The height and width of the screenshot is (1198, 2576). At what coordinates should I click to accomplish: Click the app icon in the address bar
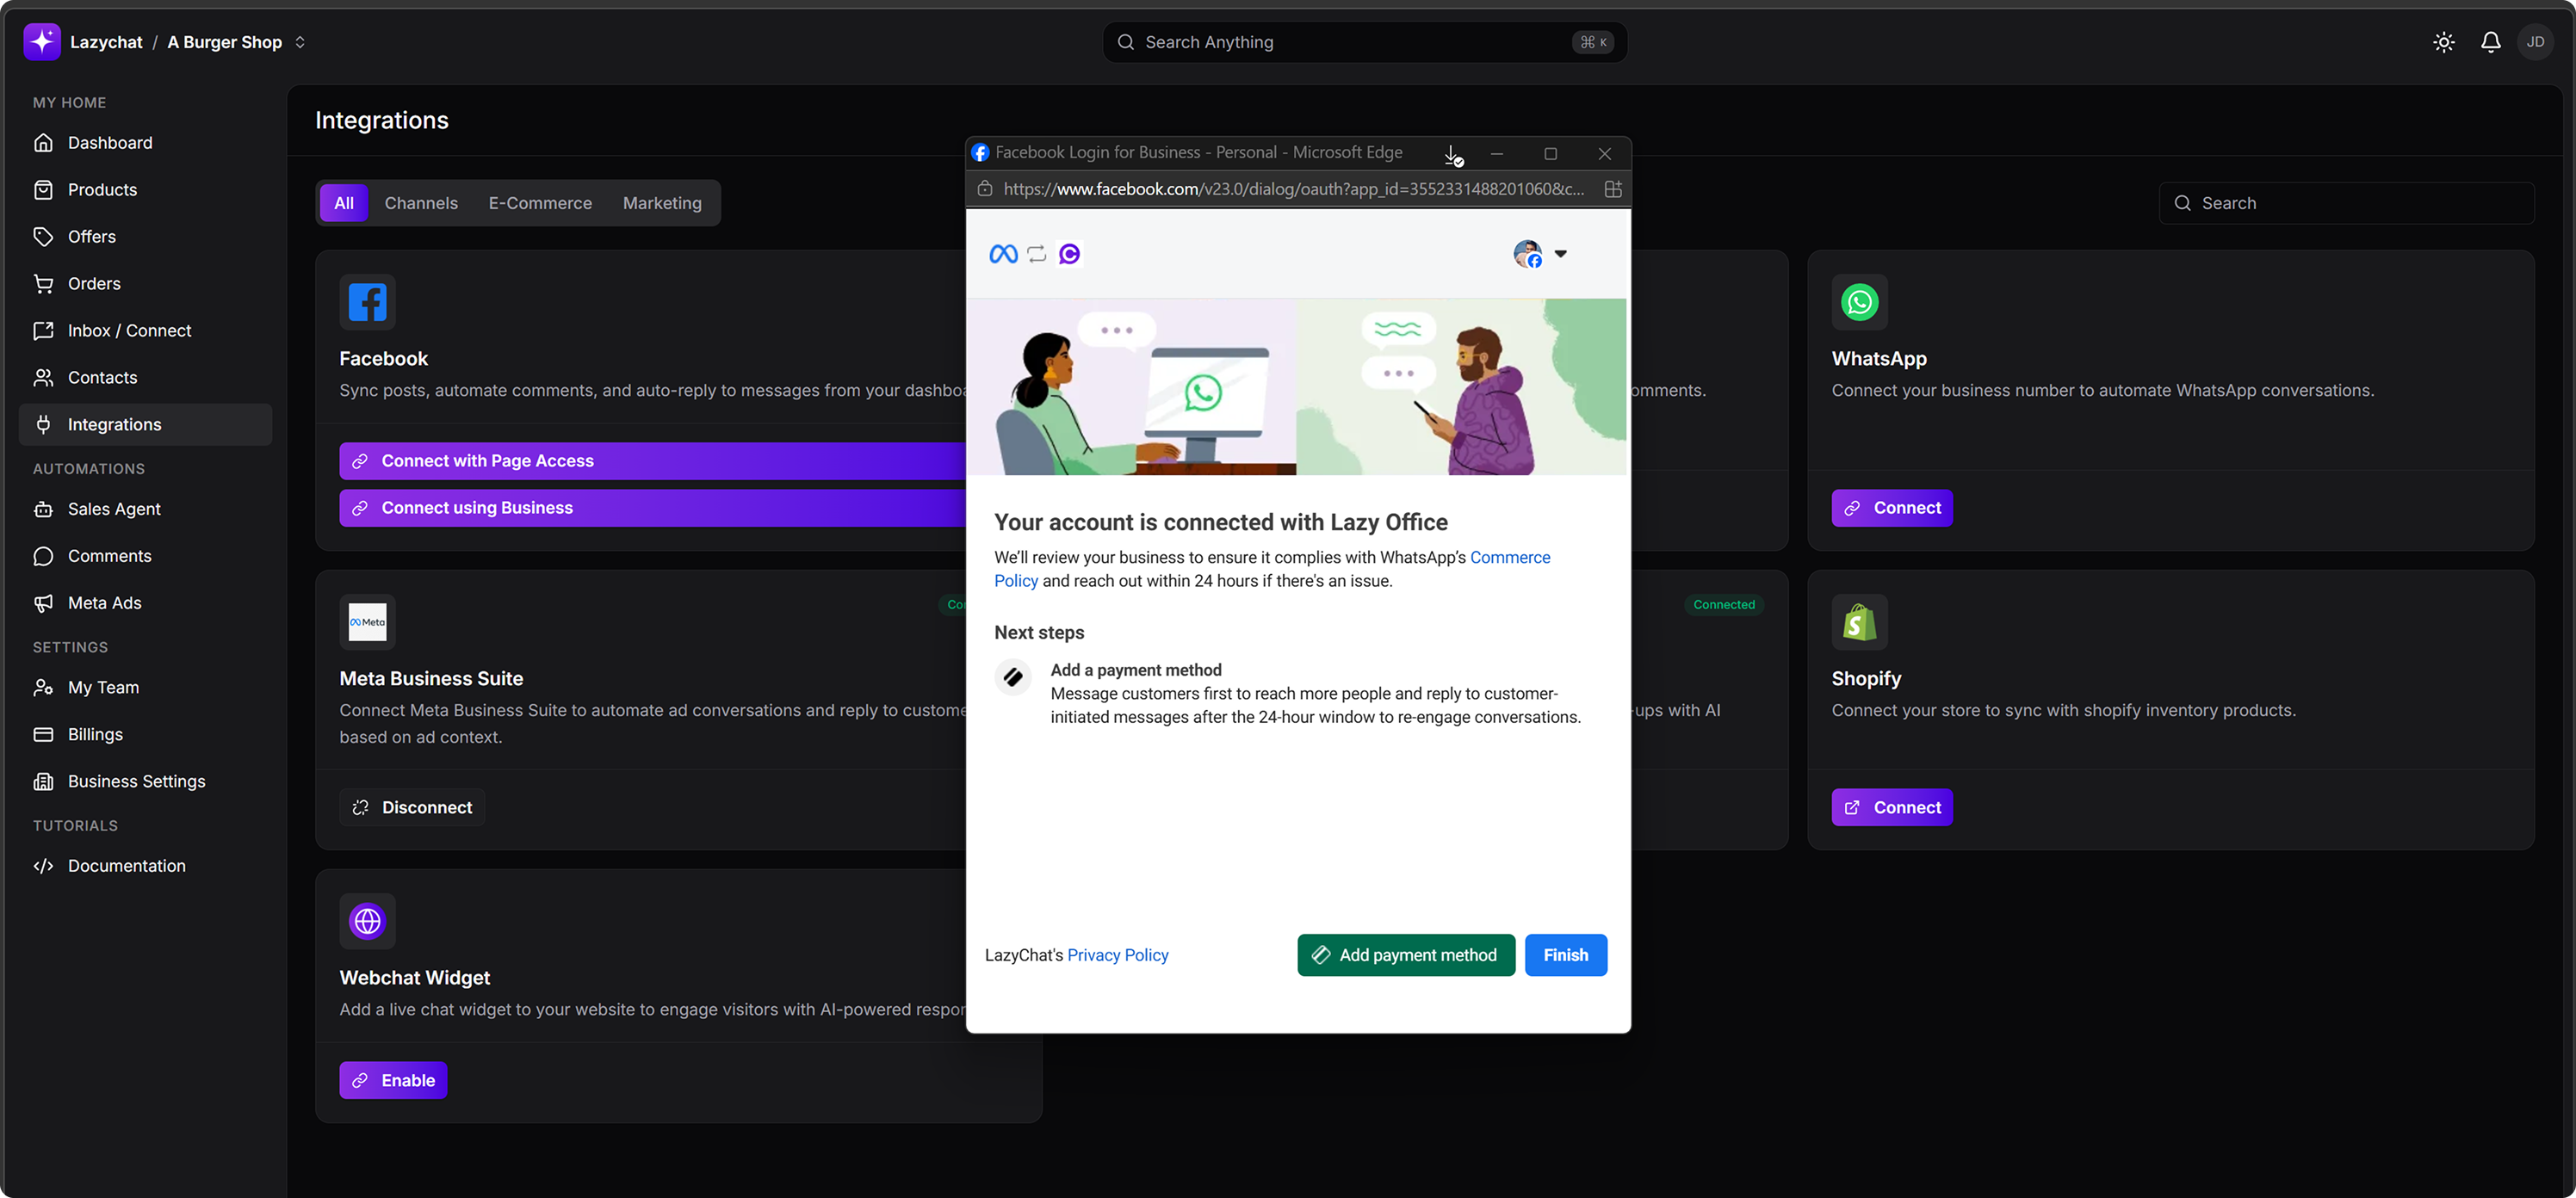[x=1612, y=189]
